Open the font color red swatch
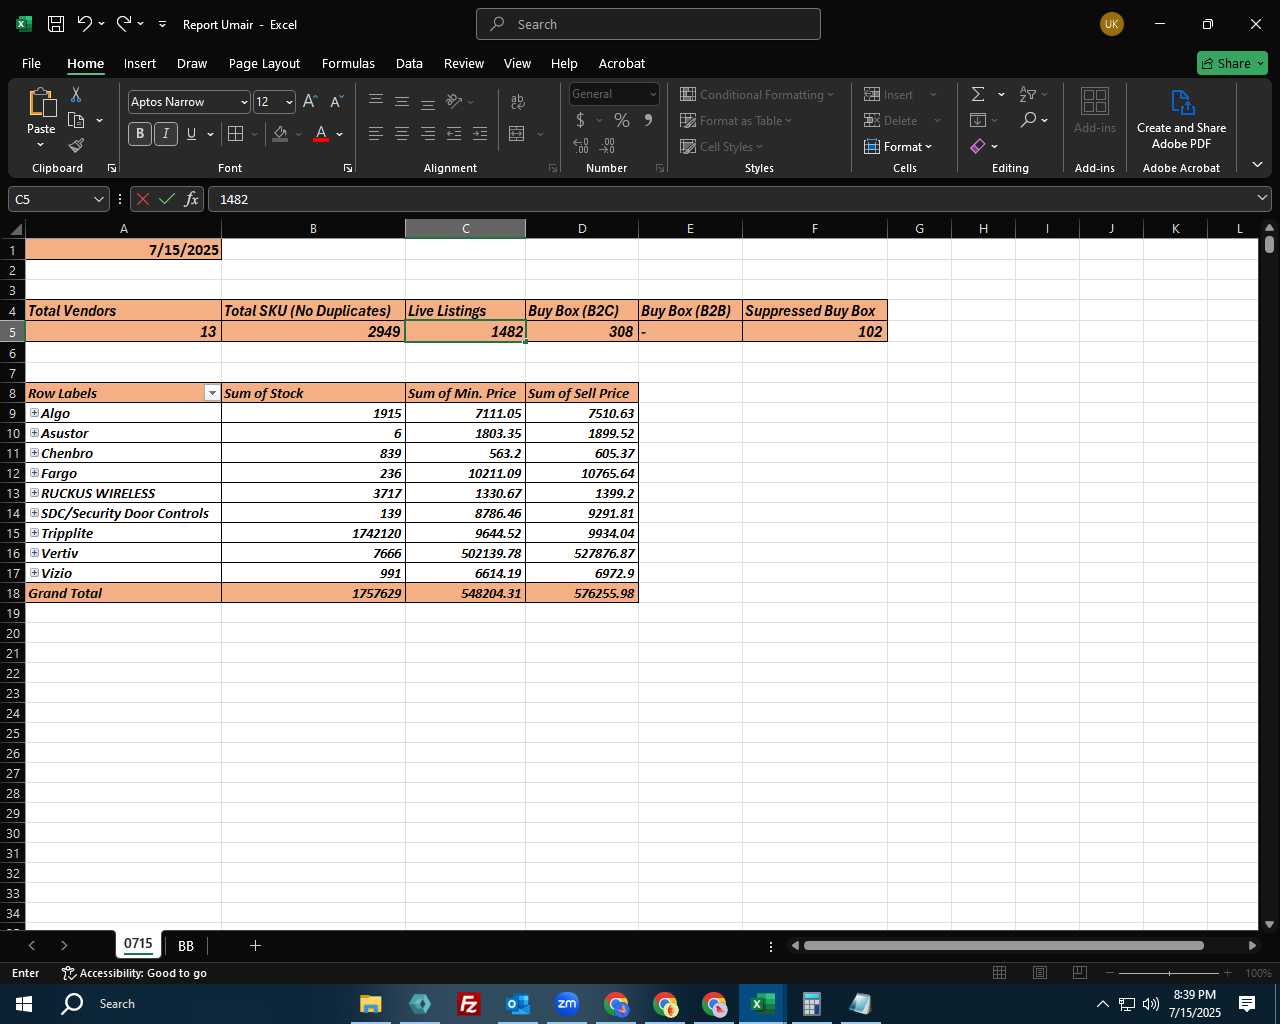The width and height of the screenshot is (1280, 1024). [x=321, y=134]
